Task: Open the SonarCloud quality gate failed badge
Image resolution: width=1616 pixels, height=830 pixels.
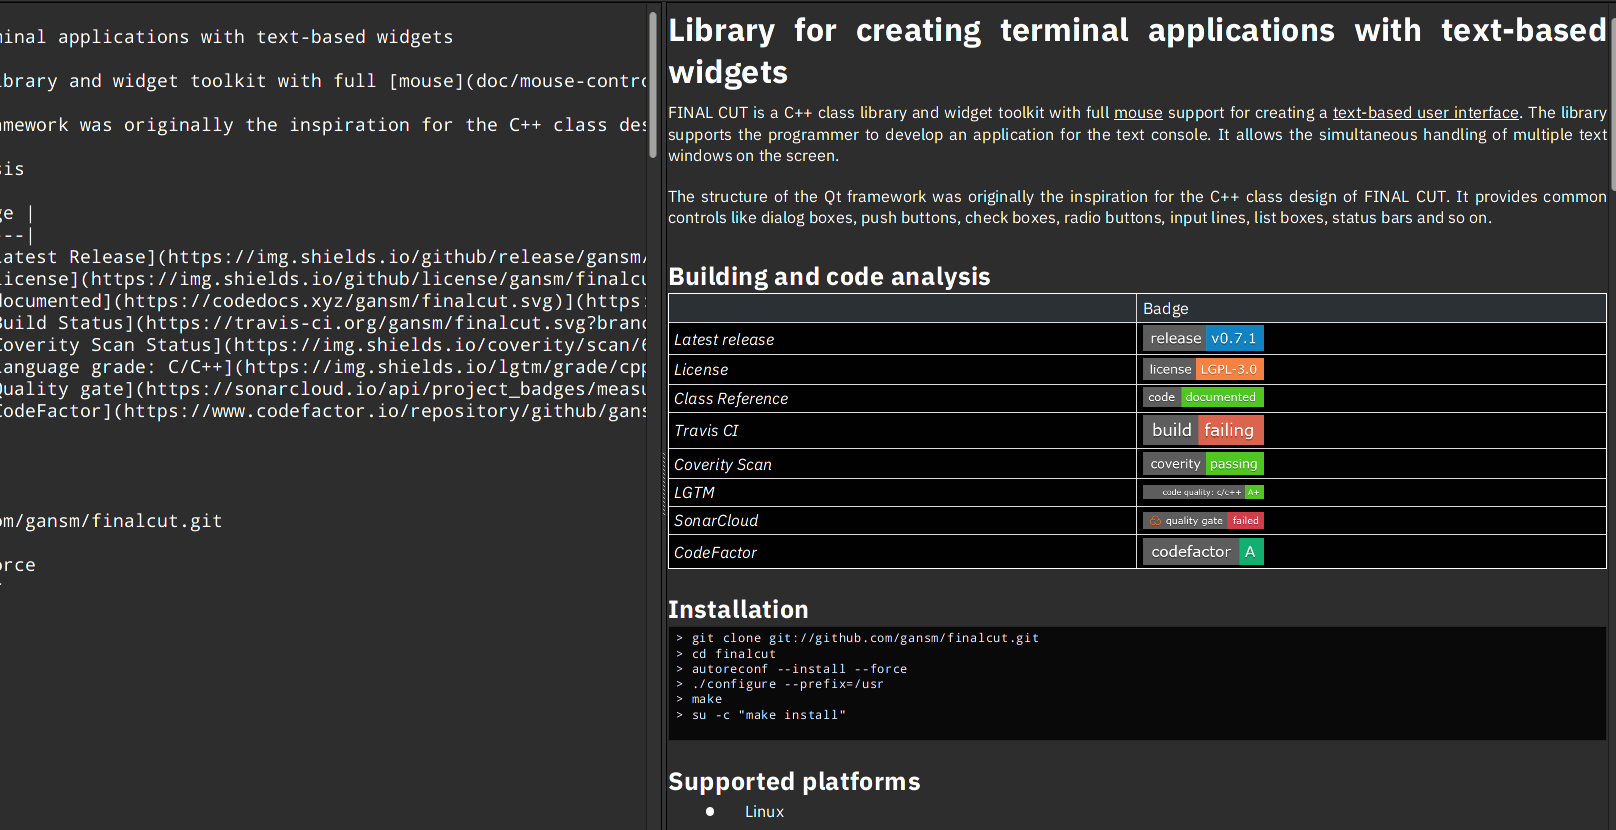Action: 1203,521
